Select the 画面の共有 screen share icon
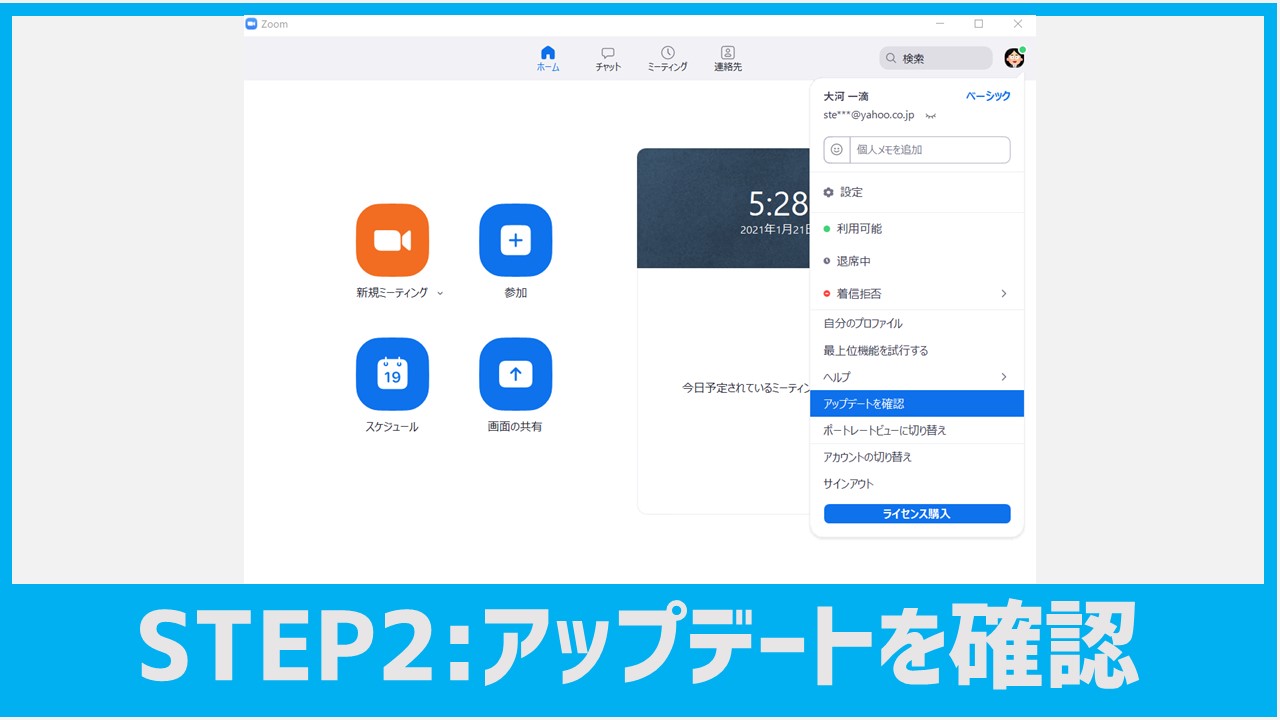This screenshot has height=720, width=1280. [515, 374]
